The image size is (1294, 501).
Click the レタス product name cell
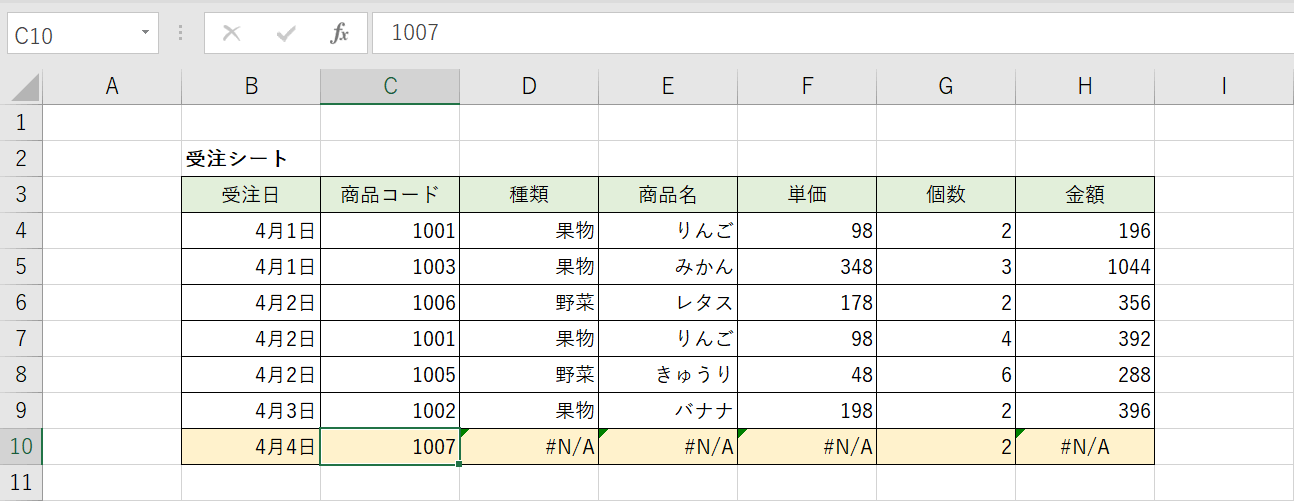pyautogui.click(x=668, y=303)
